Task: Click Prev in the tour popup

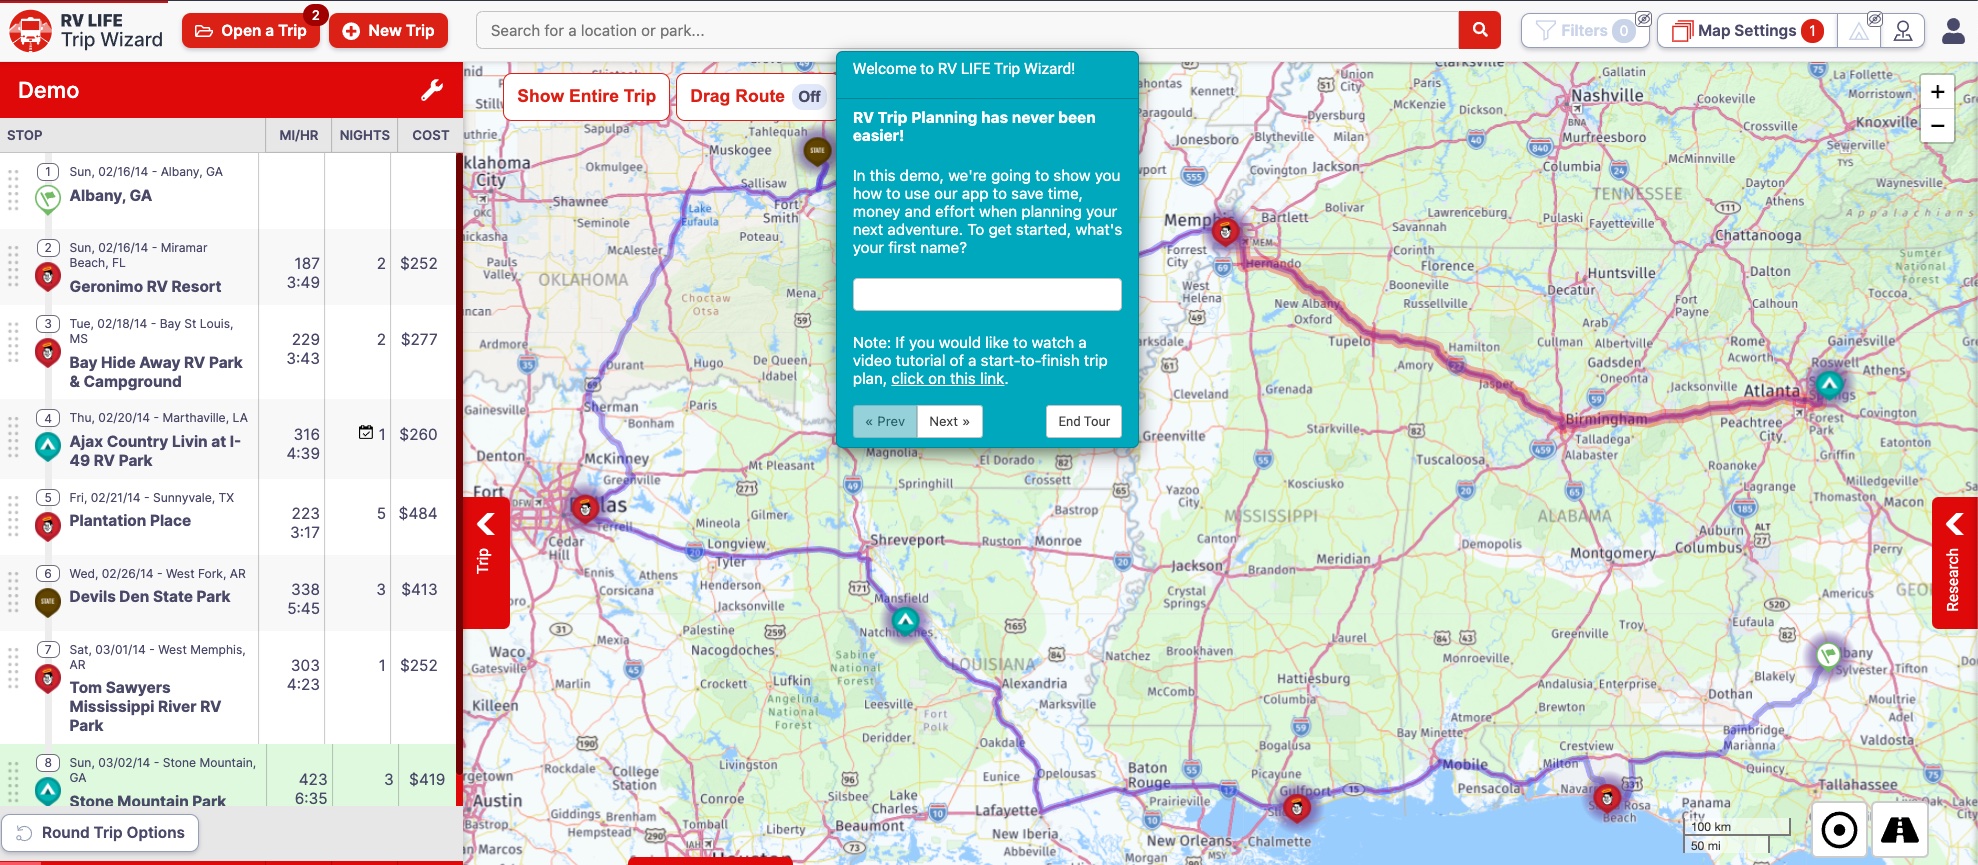Action: pos(885,421)
